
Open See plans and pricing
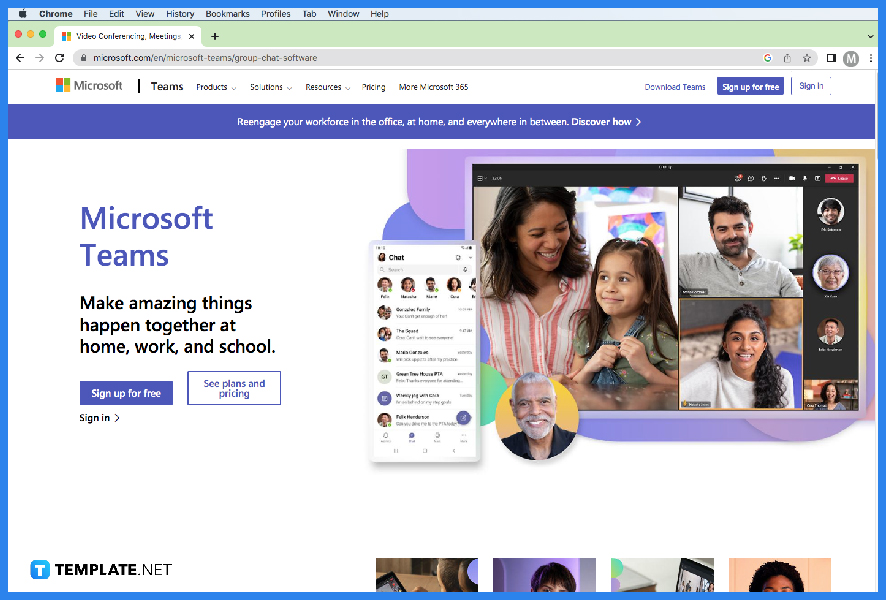(x=234, y=388)
